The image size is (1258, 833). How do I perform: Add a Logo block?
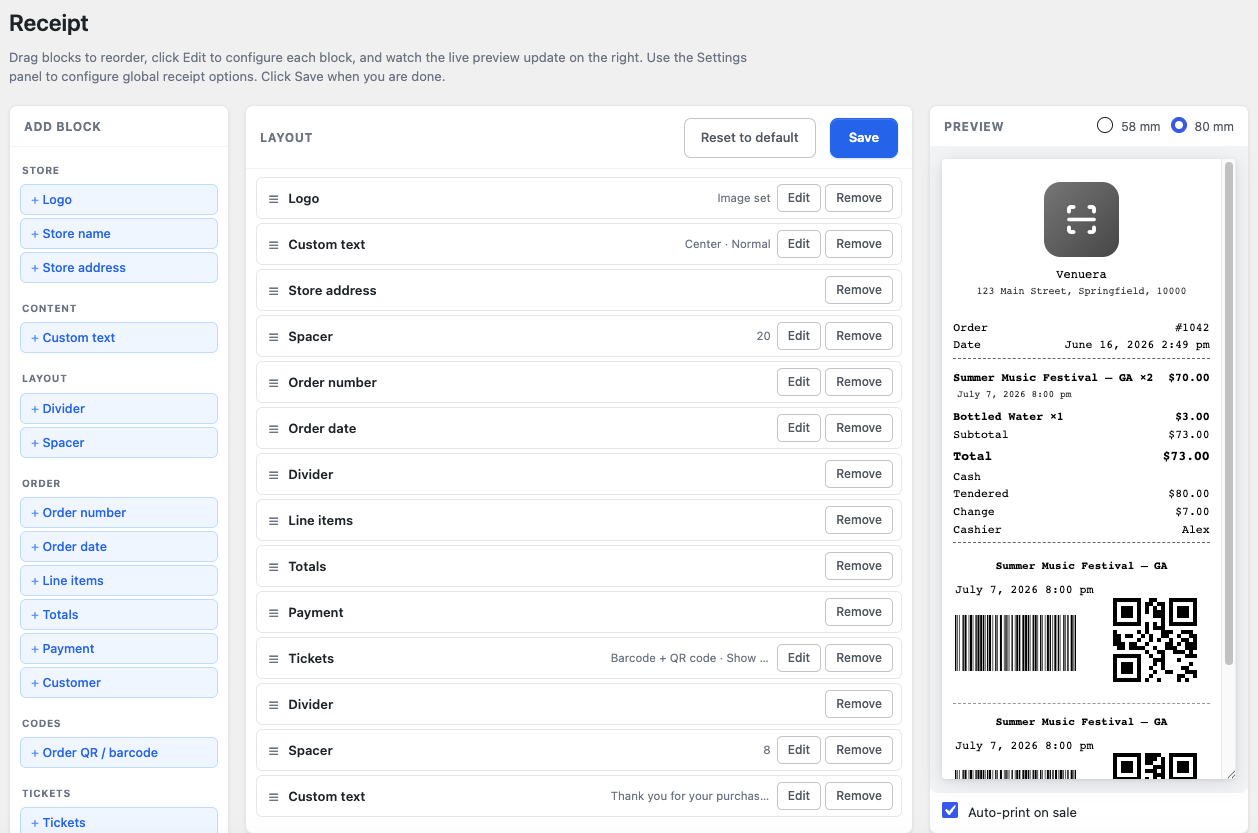[119, 200]
